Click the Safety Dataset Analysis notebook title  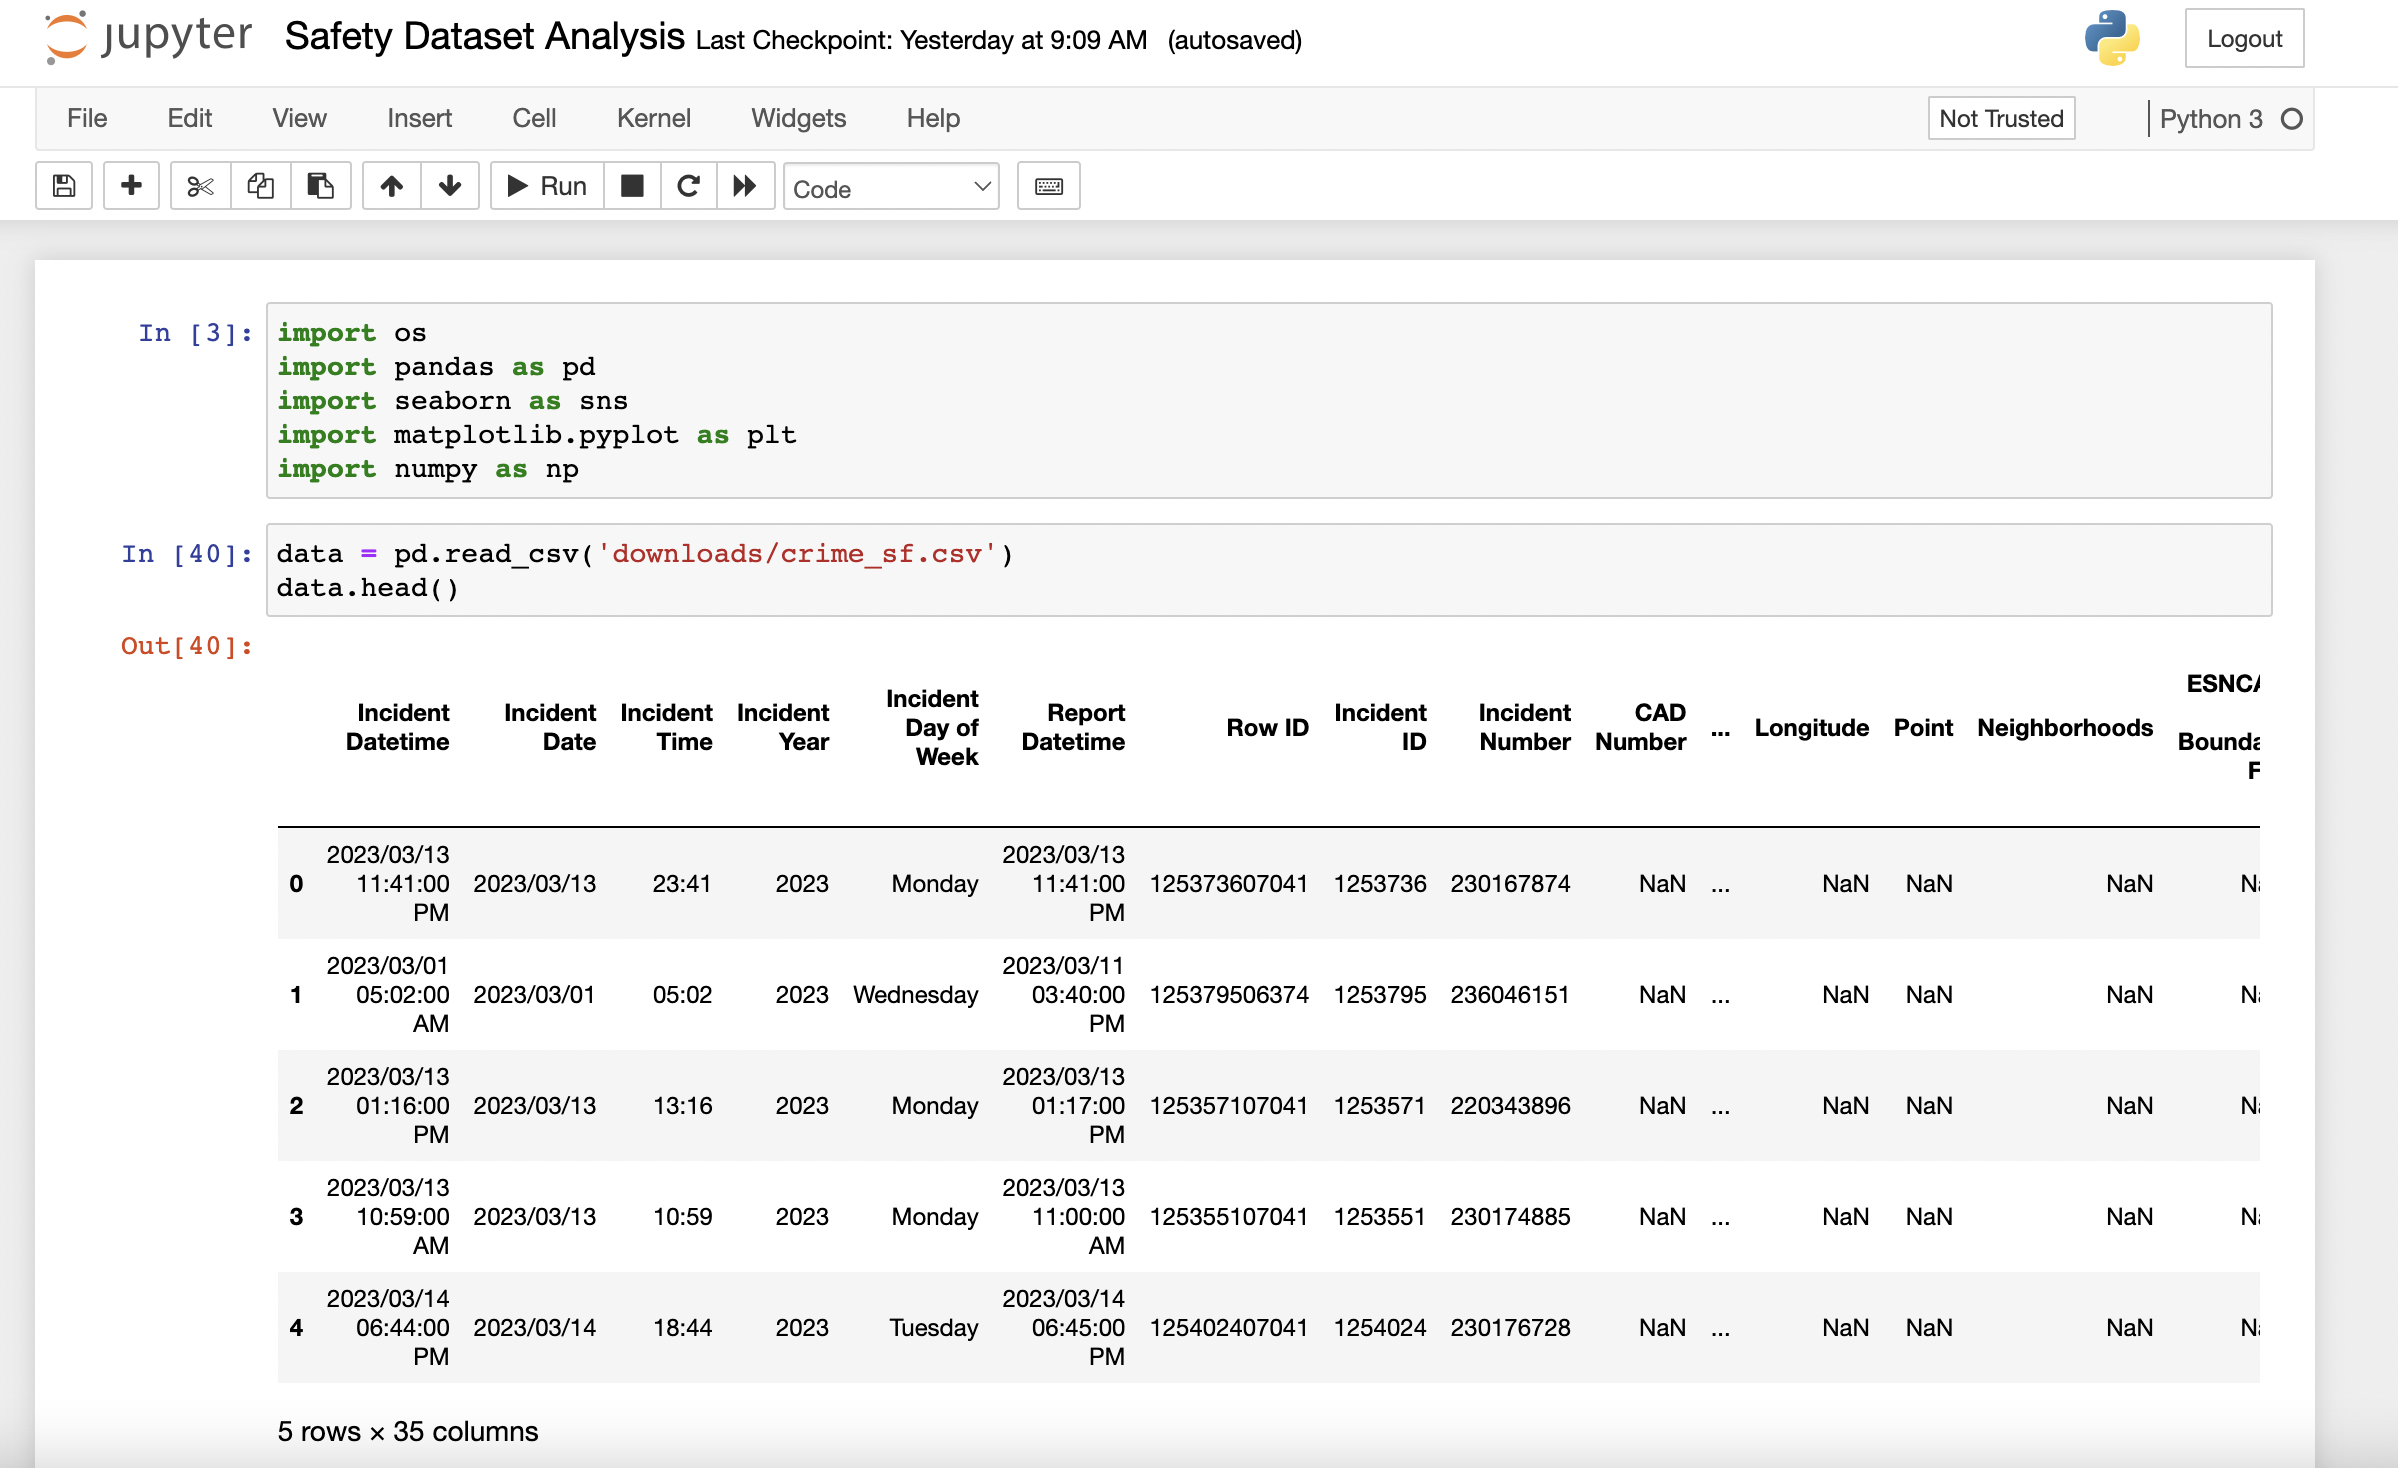[x=484, y=38]
